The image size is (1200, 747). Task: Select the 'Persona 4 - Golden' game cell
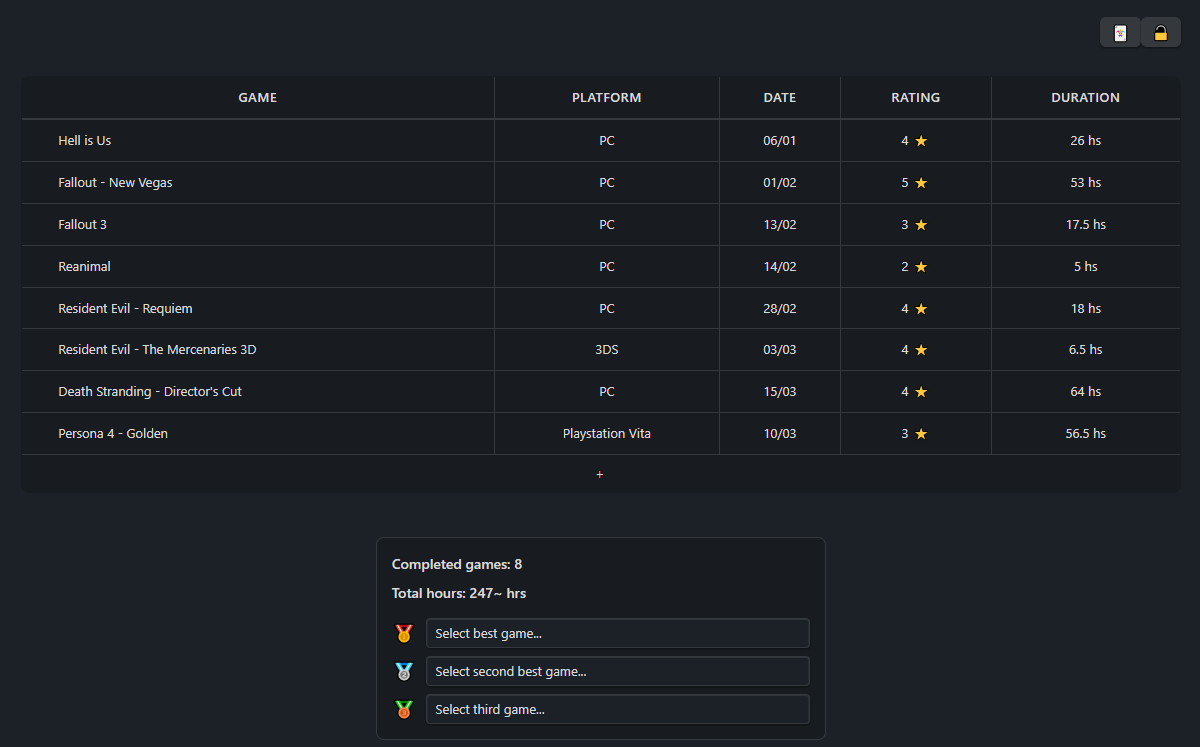[x=258, y=434]
